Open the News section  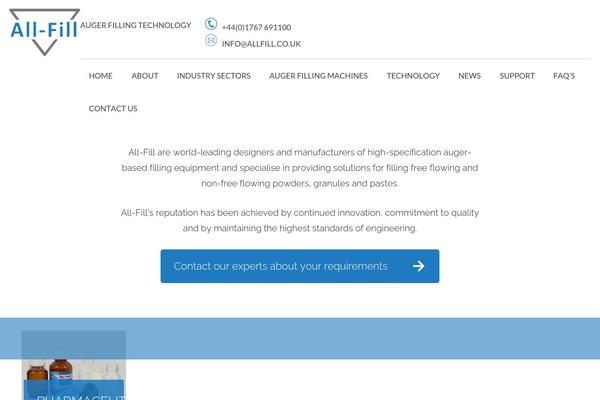click(x=470, y=76)
